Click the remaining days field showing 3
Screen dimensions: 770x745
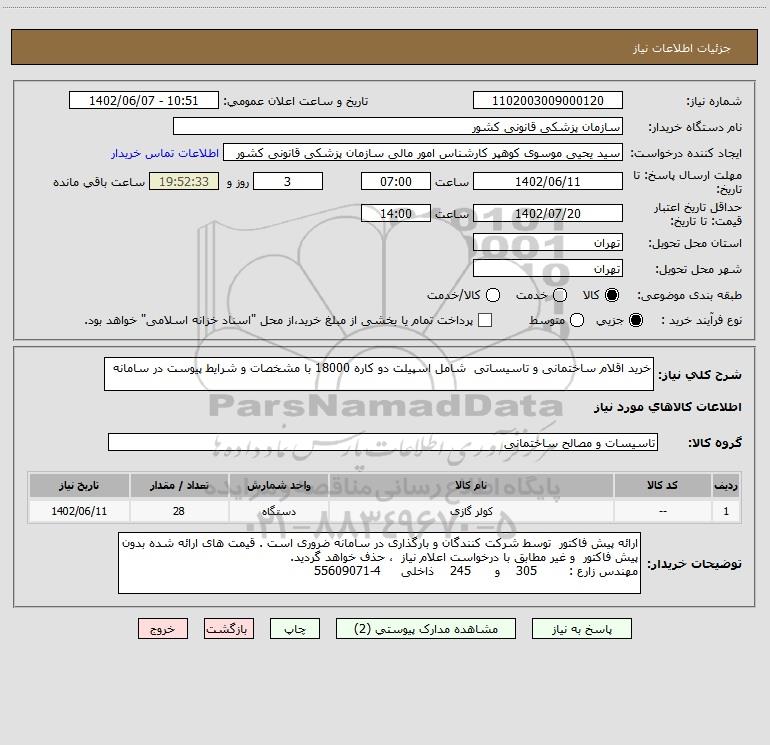click(288, 181)
